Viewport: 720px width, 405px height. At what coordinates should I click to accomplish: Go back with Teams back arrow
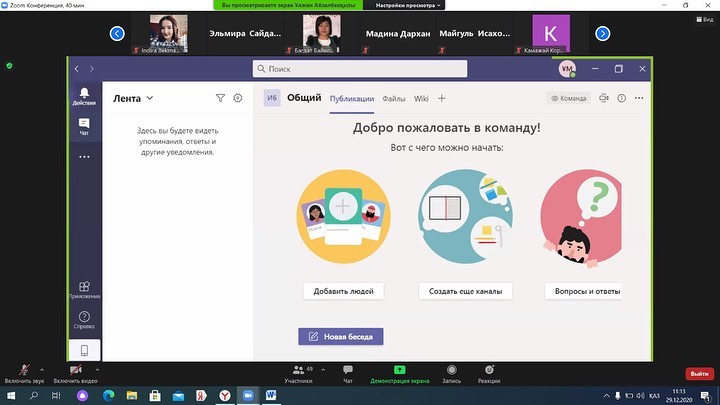point(77,69)
